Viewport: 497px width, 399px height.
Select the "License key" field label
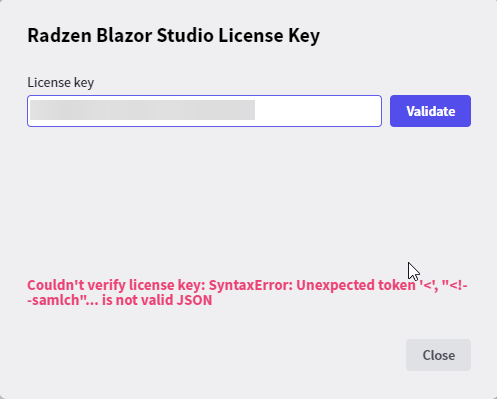(x=61, y=82)
